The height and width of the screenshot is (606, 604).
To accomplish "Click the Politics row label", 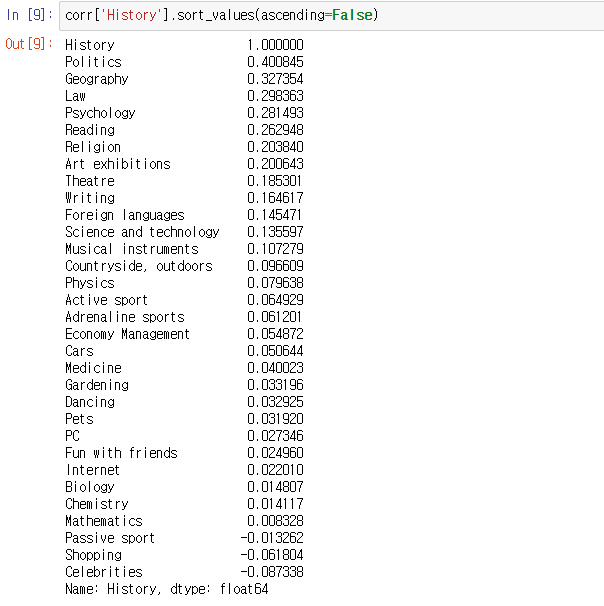I will coord(93,62).
